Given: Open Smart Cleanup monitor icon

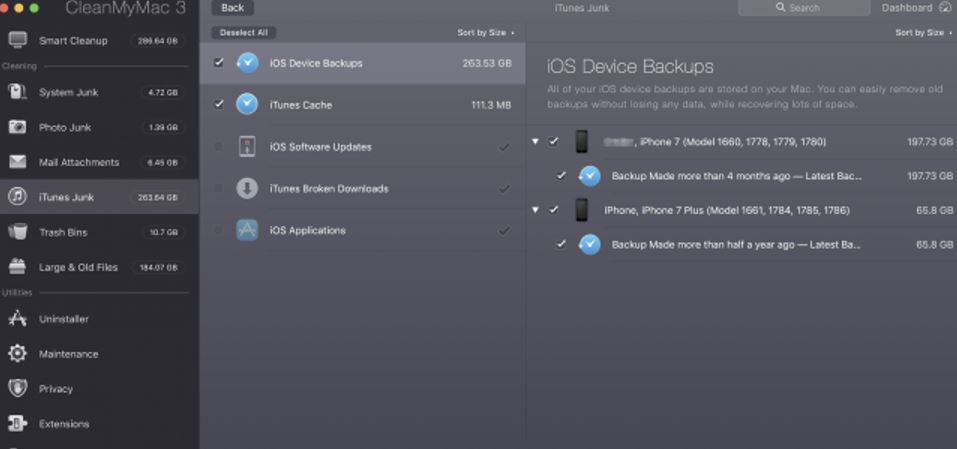Looking at the screenshot, I should point(17,40).
